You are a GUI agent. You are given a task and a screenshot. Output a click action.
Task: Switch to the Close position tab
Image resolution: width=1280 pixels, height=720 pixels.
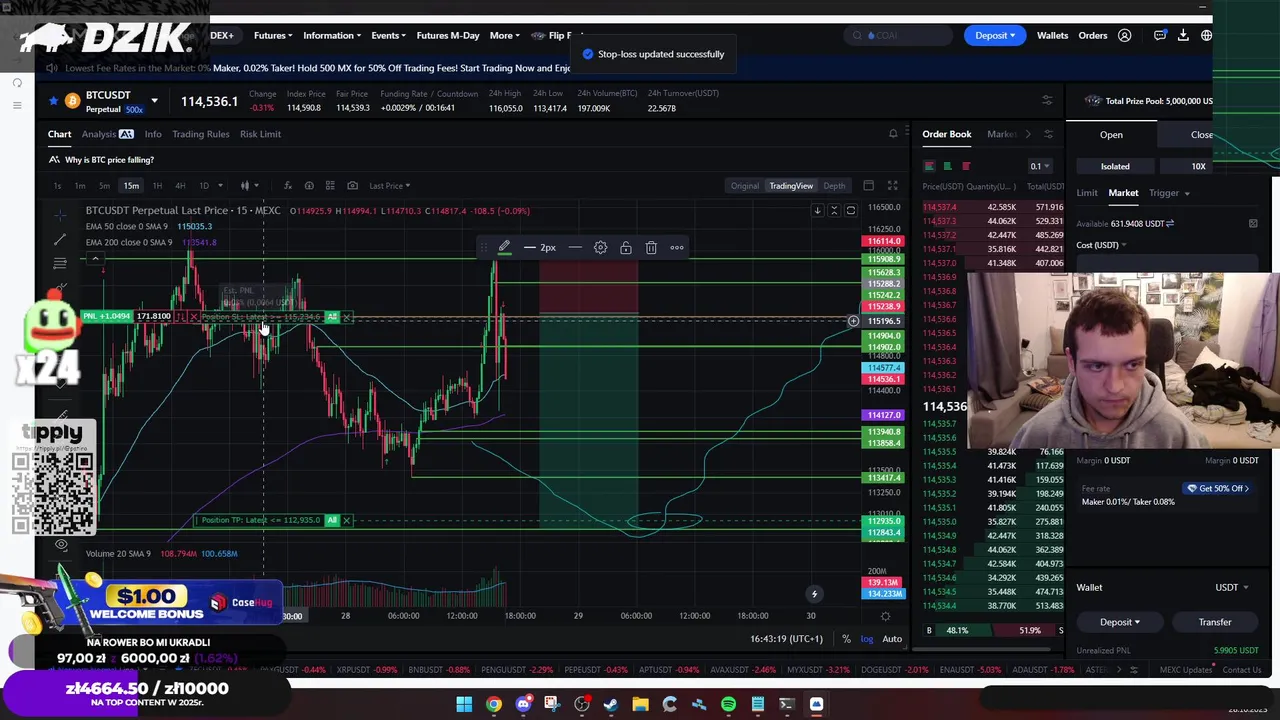pyautogui.click(x=1201, y=135)
